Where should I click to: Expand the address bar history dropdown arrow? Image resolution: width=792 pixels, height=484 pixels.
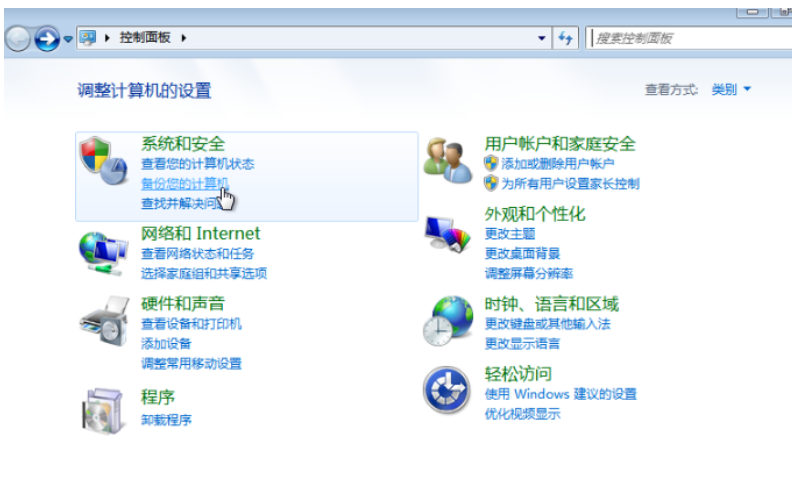(542, 38)
